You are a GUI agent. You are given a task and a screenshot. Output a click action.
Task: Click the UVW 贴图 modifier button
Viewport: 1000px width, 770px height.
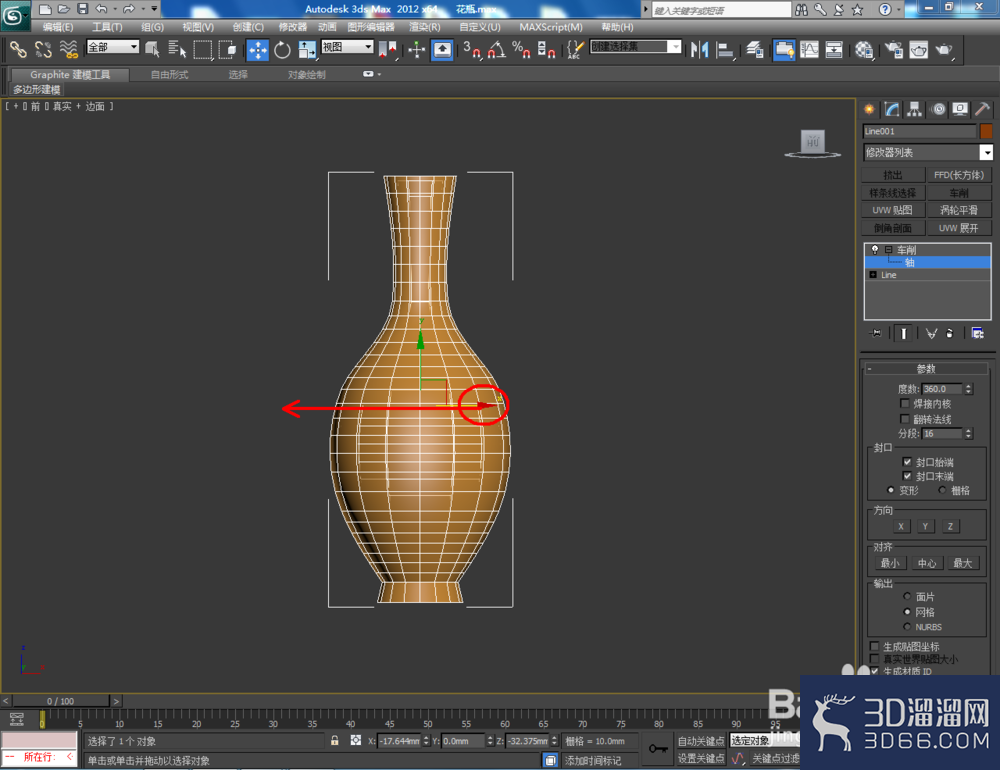(893, 210)
